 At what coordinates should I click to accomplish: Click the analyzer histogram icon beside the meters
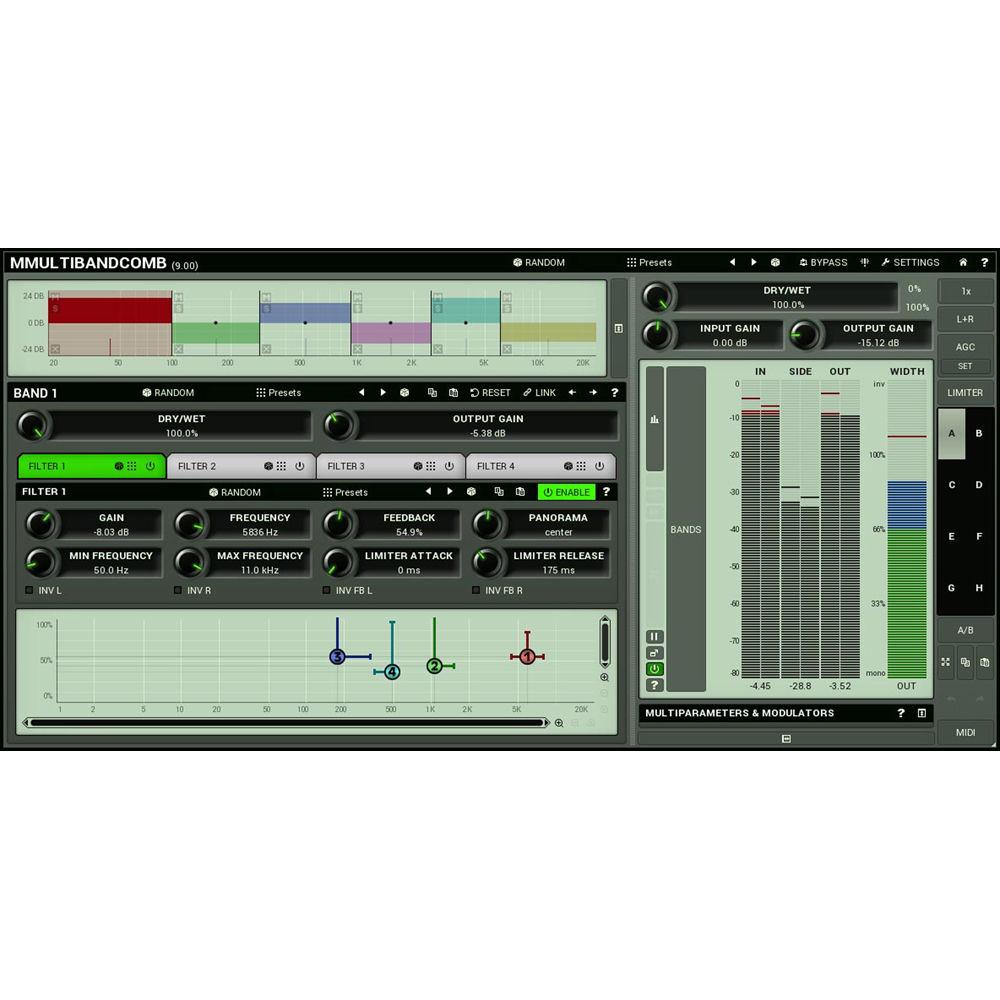coord(654,419)
